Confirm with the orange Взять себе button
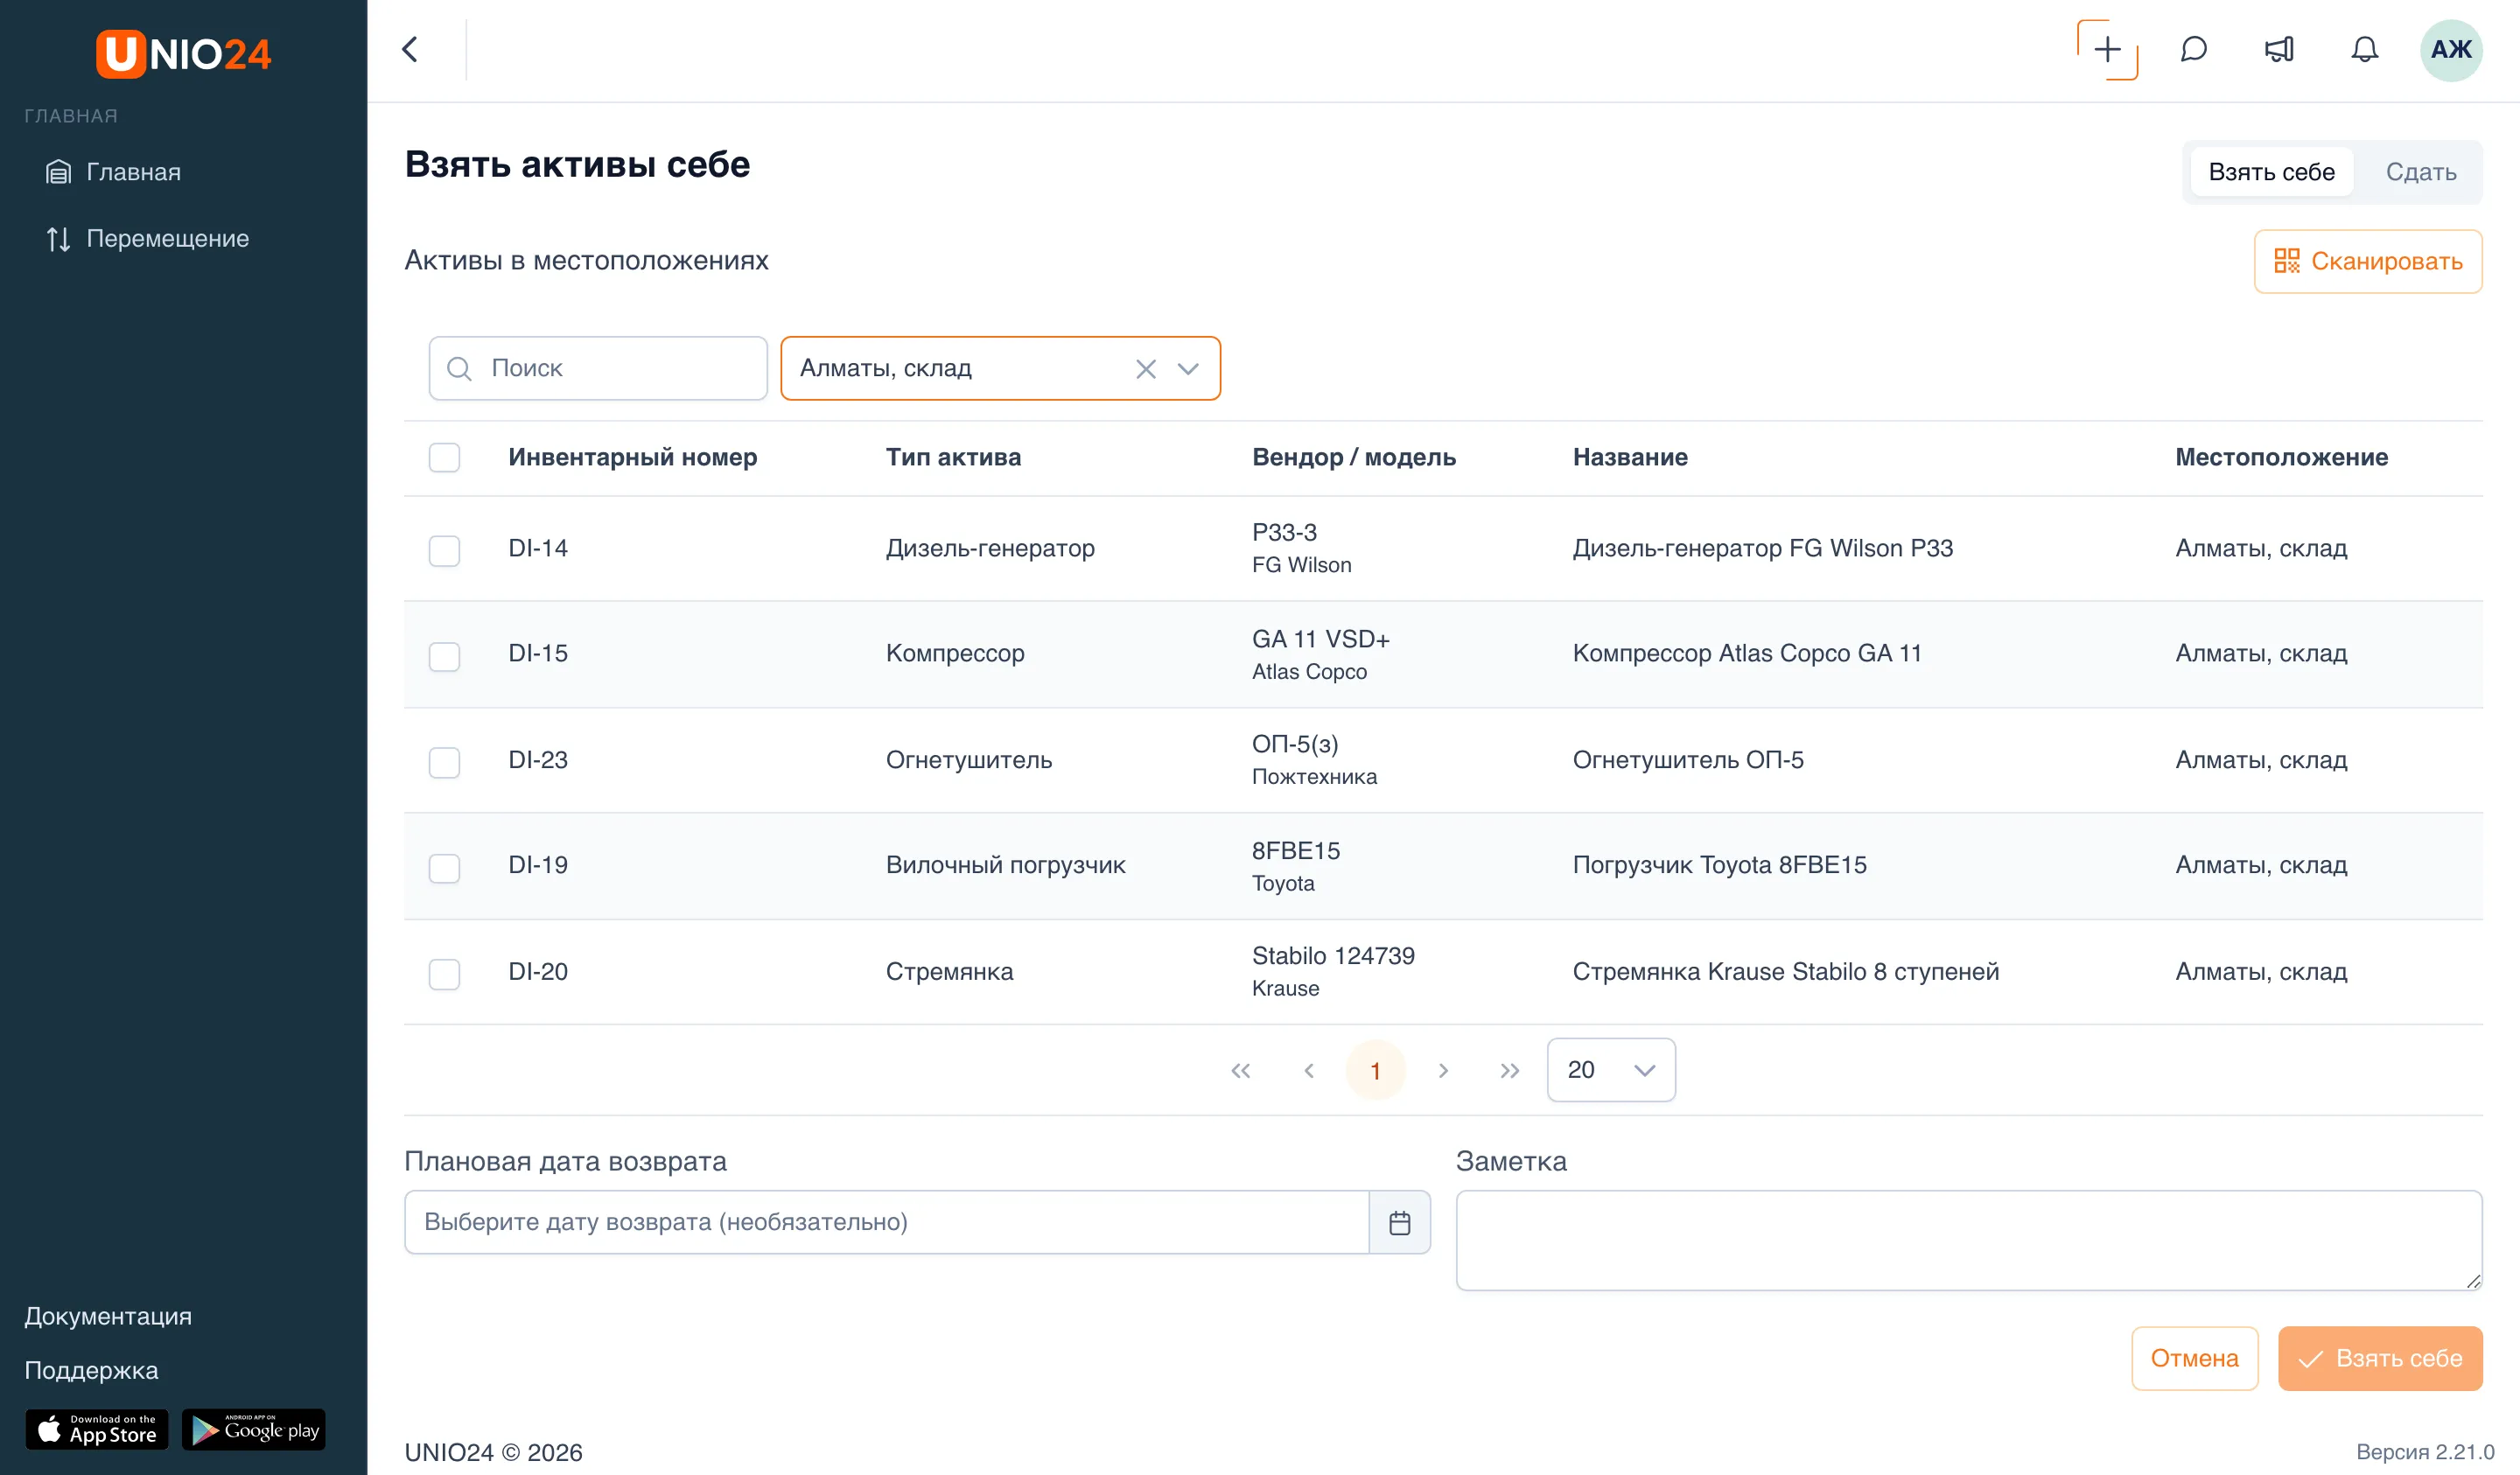 click(x=2380, y=1359)
